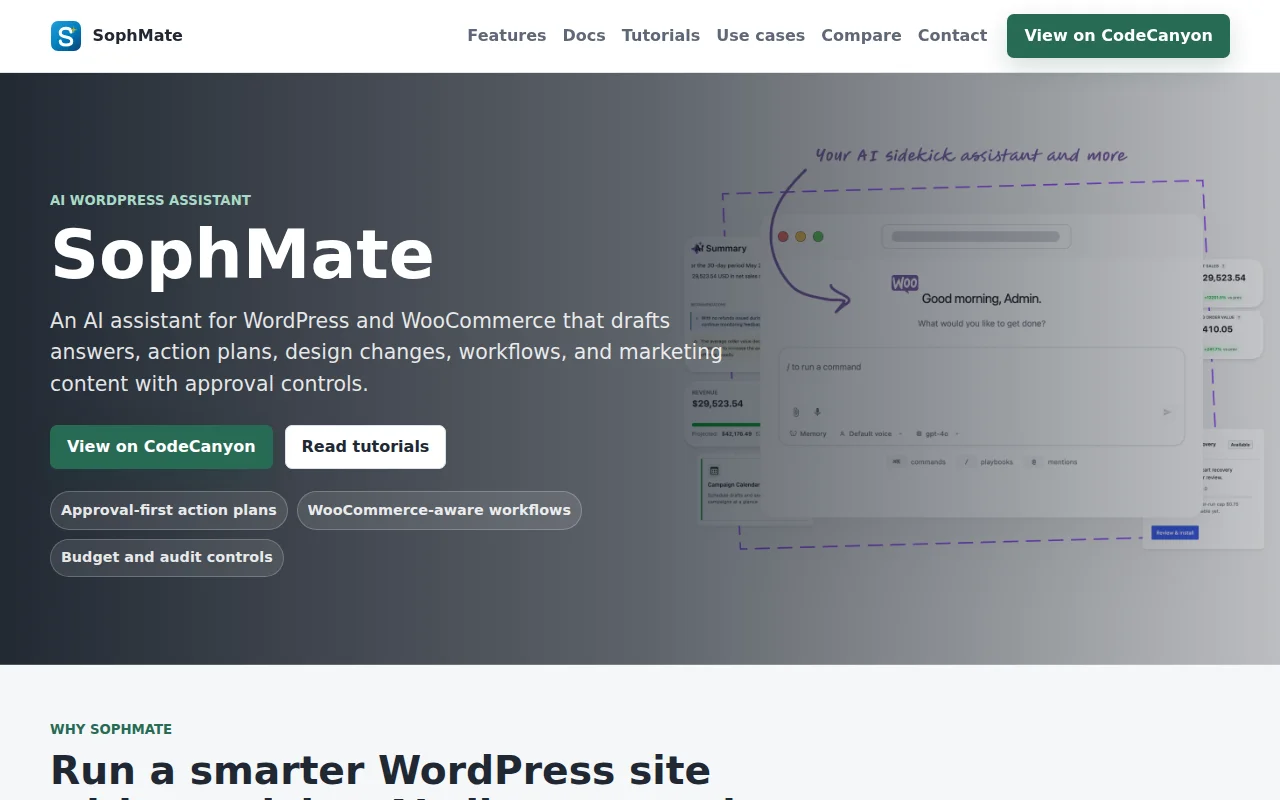Click 'What would you like to get done?'

pyautogui.click(x=982, y=324)
